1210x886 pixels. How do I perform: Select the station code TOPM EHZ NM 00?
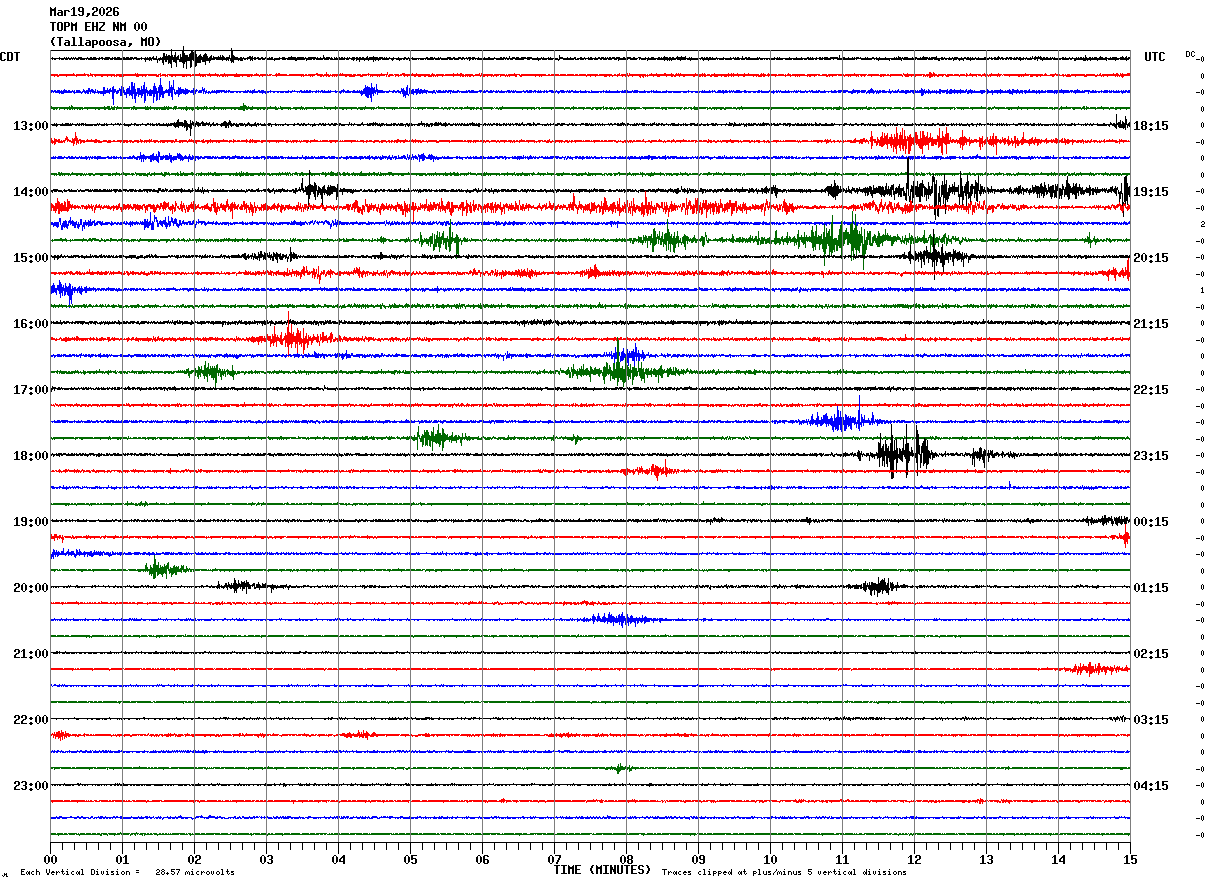[x=98, y=27]
